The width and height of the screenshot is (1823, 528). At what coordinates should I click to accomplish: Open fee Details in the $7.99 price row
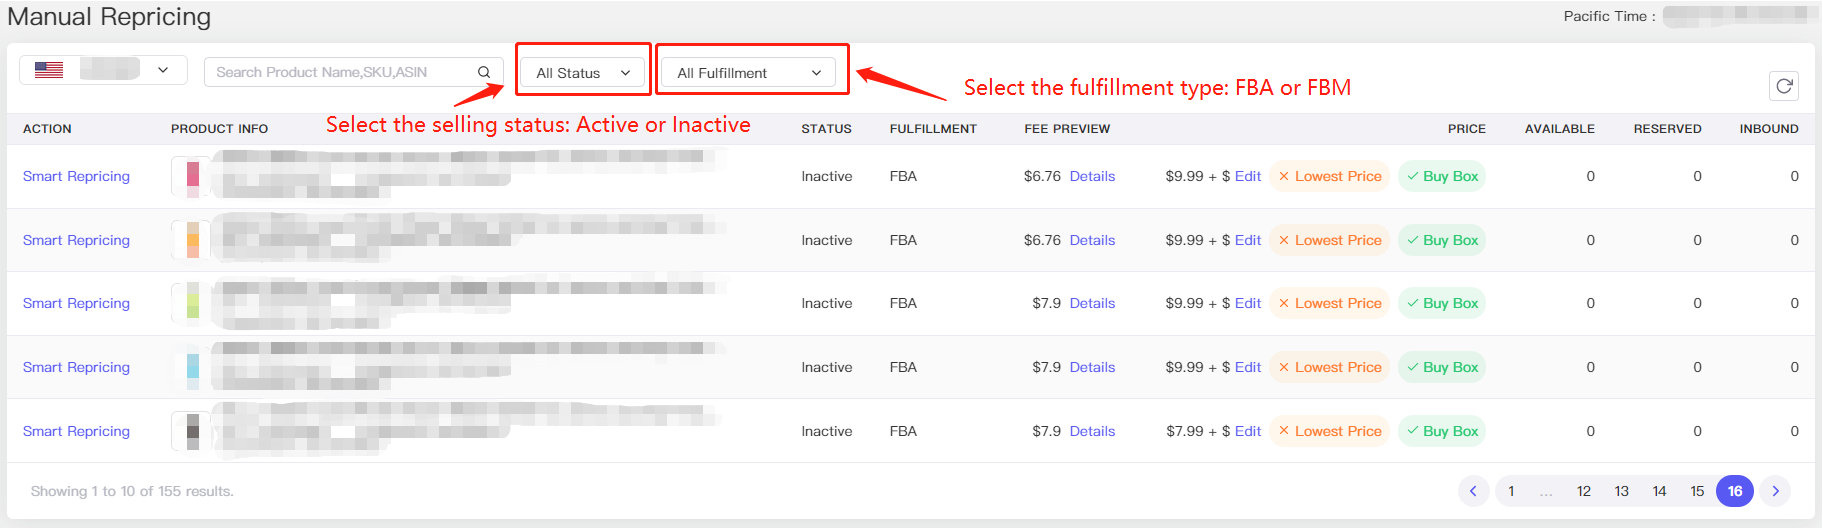[x=1092, y=431]
